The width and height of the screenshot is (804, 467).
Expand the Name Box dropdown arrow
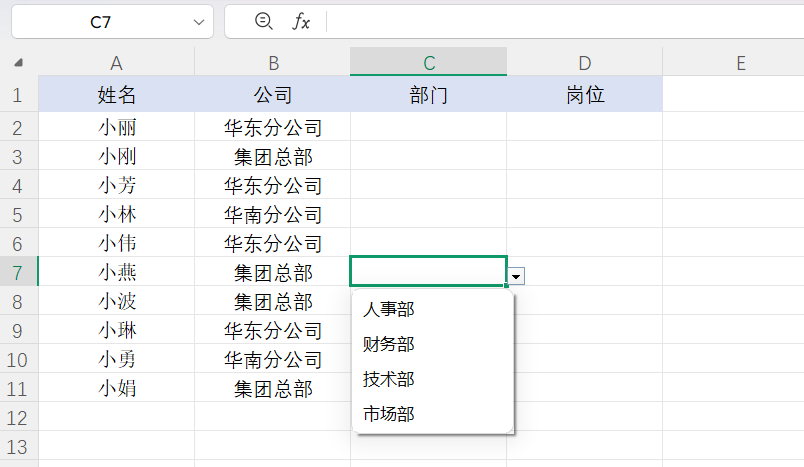tap(199, 22)
